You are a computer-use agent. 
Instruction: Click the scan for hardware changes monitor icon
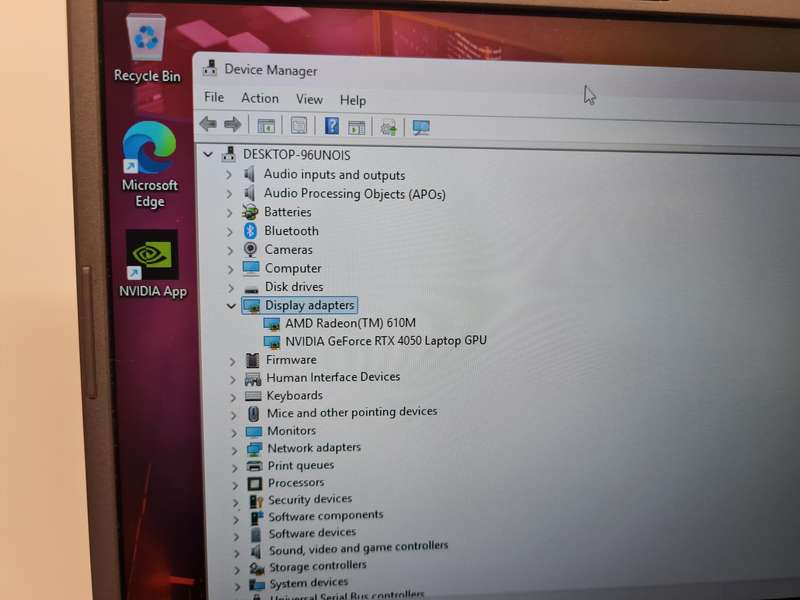pyautogui.click(x=421, y=127)
